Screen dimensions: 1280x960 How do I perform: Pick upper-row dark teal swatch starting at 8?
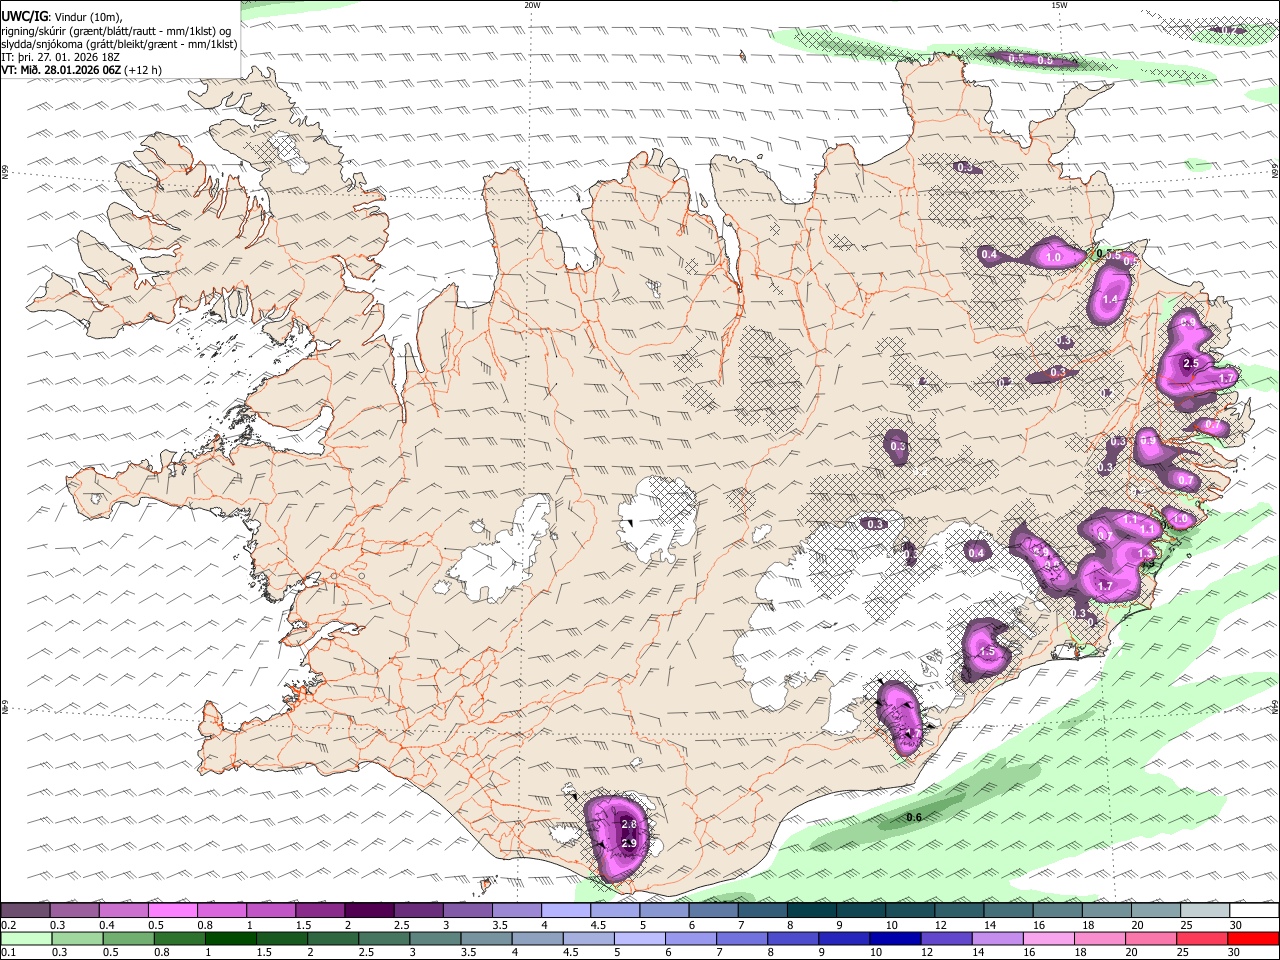812,910
